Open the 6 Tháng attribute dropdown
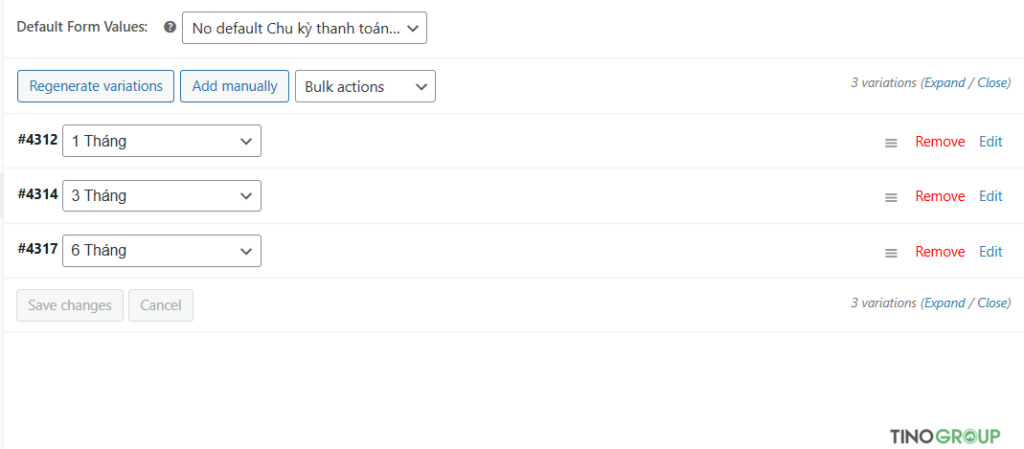The height and width of the screenshot is (449, 1024). point(161,251)
